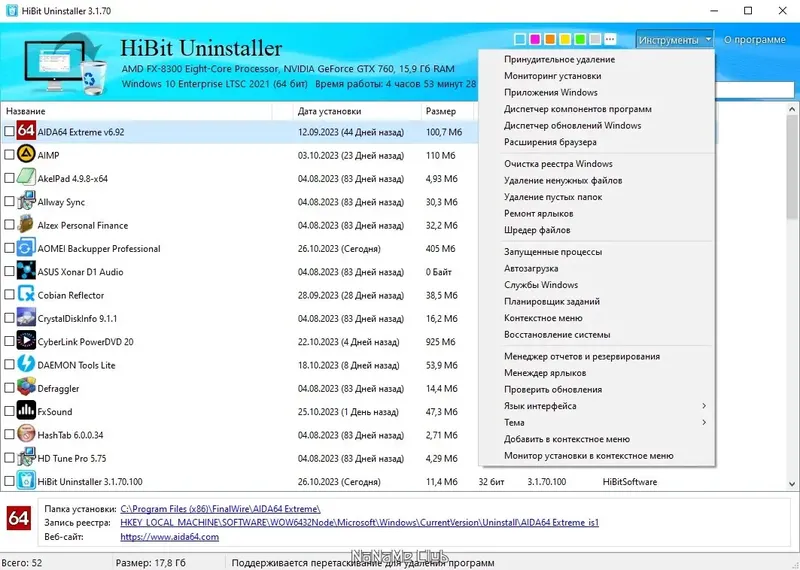Click the ASUS Xonar D1 Audio icon
Viewport: 800px width, 570px height.
pos(26,271)
